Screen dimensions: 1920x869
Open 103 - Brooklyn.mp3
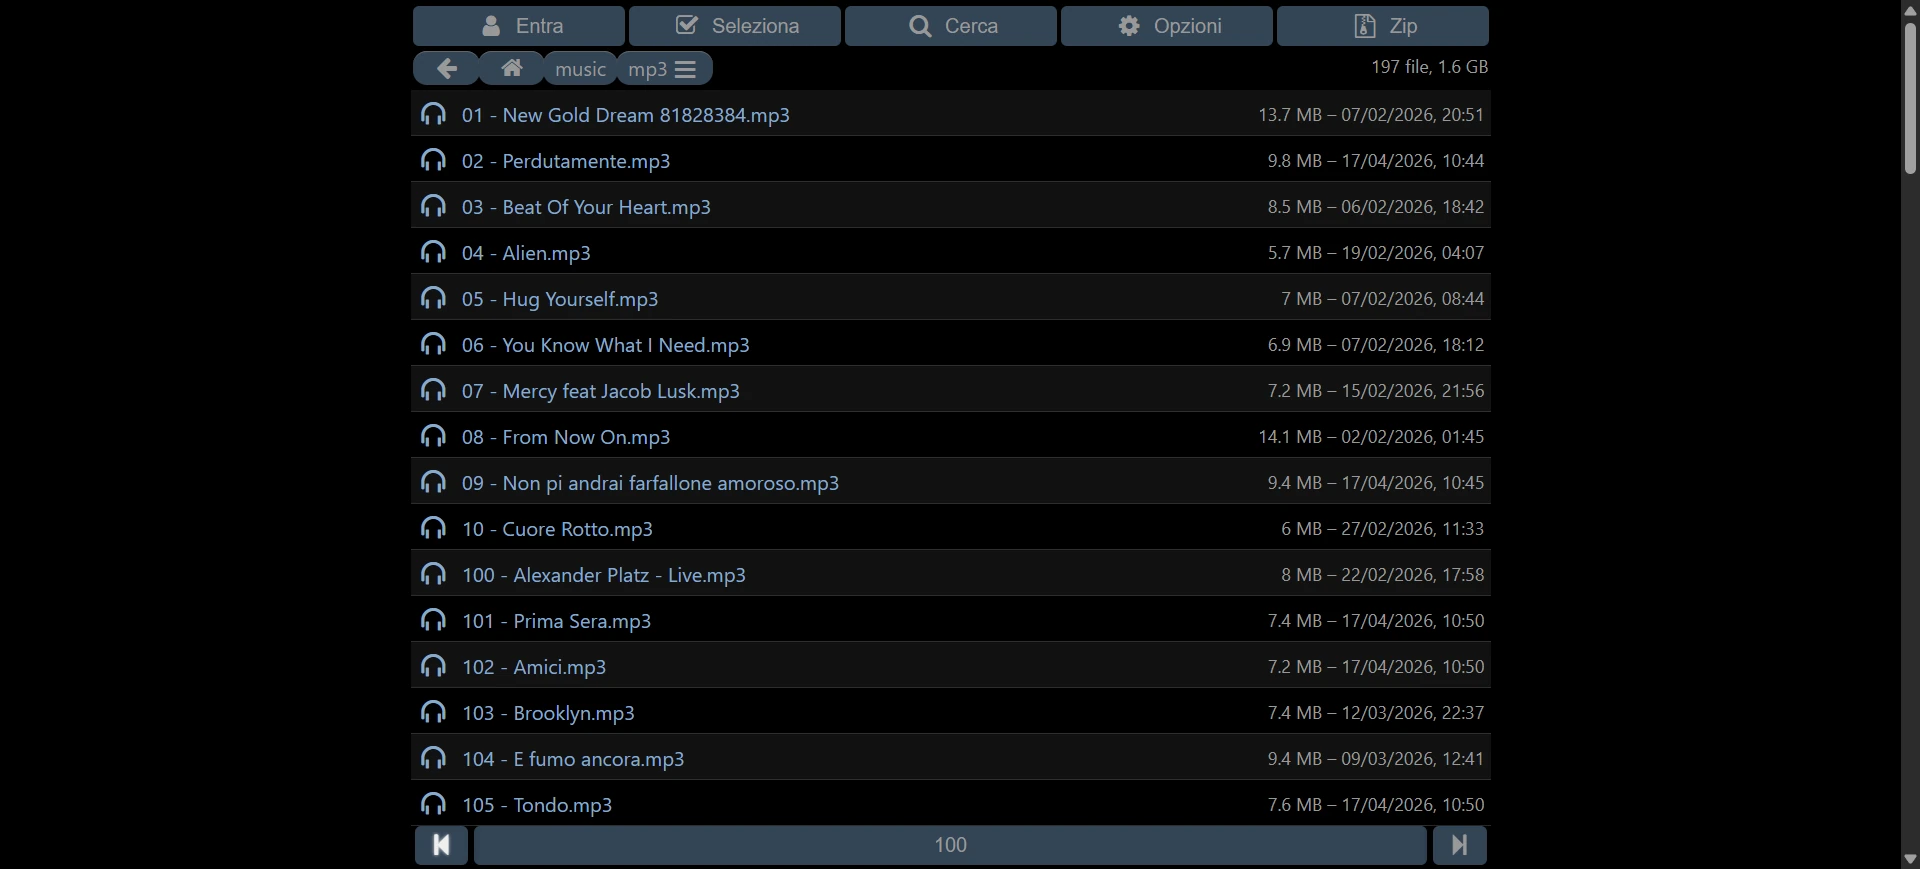click(x=548, y=713)
